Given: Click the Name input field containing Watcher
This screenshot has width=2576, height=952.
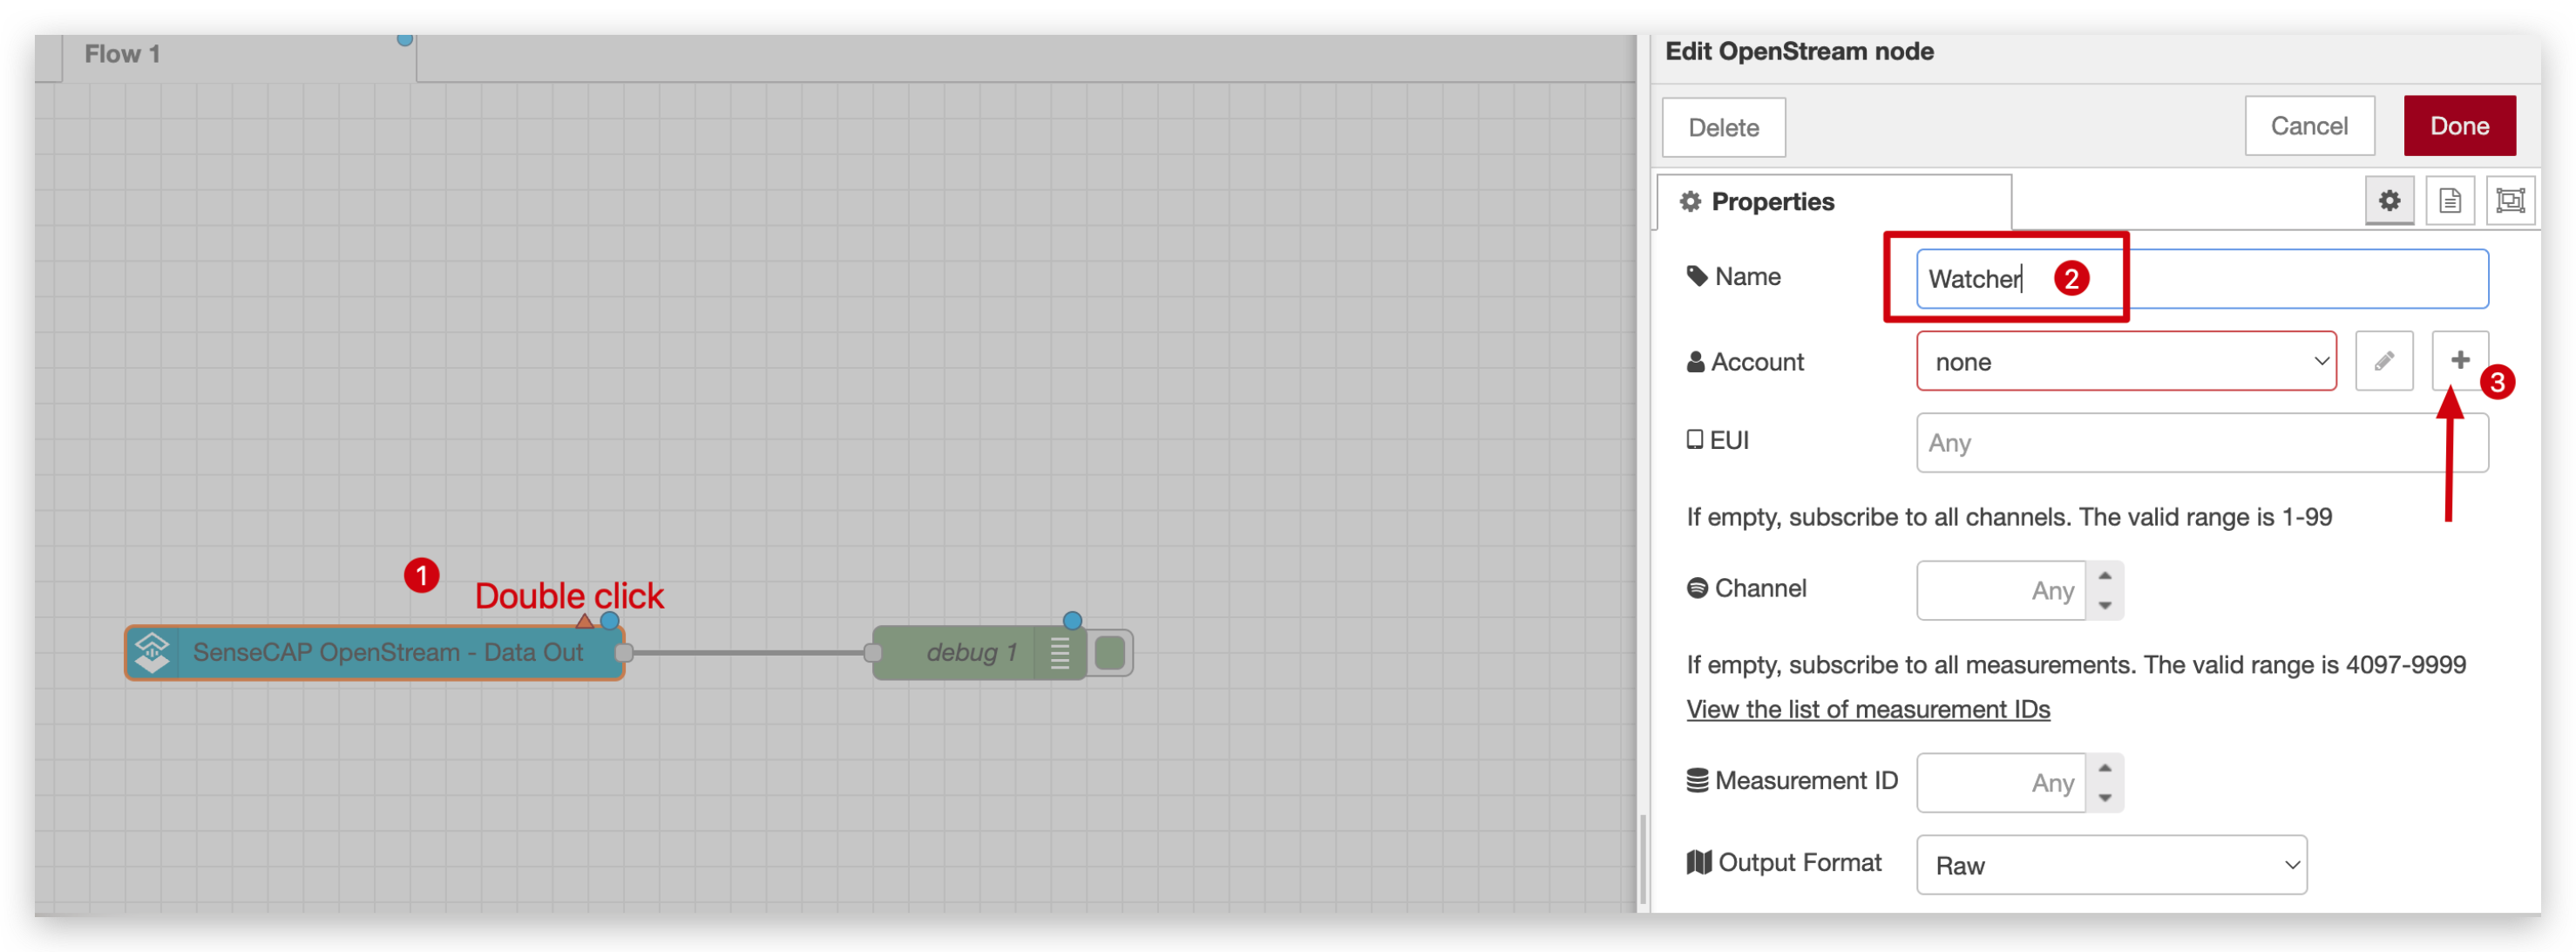Looking at the screenshot, I should point(2202,279).
